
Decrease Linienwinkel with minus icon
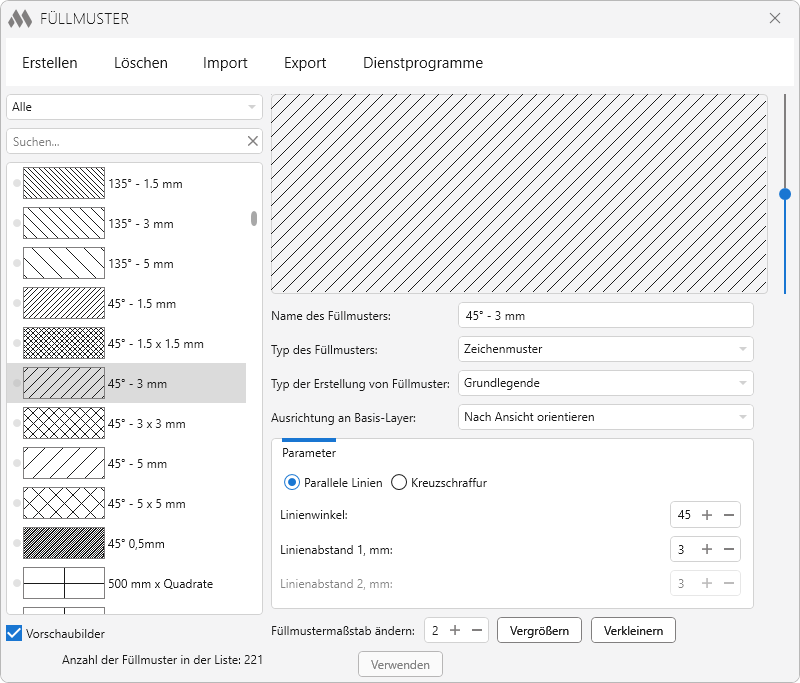(729, 515)
